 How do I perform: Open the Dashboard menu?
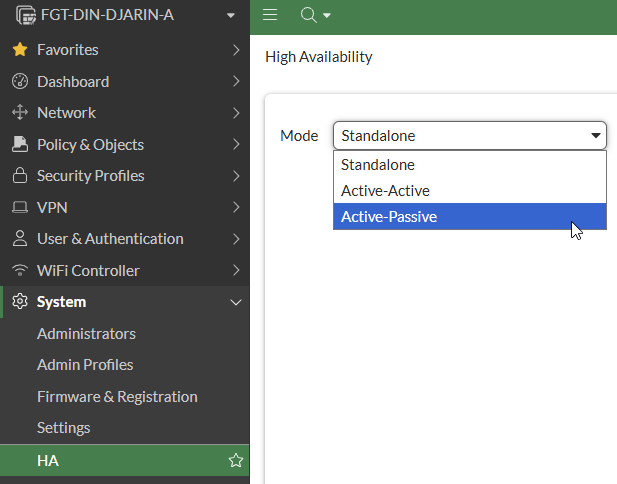pyautogui.click(x=124, y=81)
